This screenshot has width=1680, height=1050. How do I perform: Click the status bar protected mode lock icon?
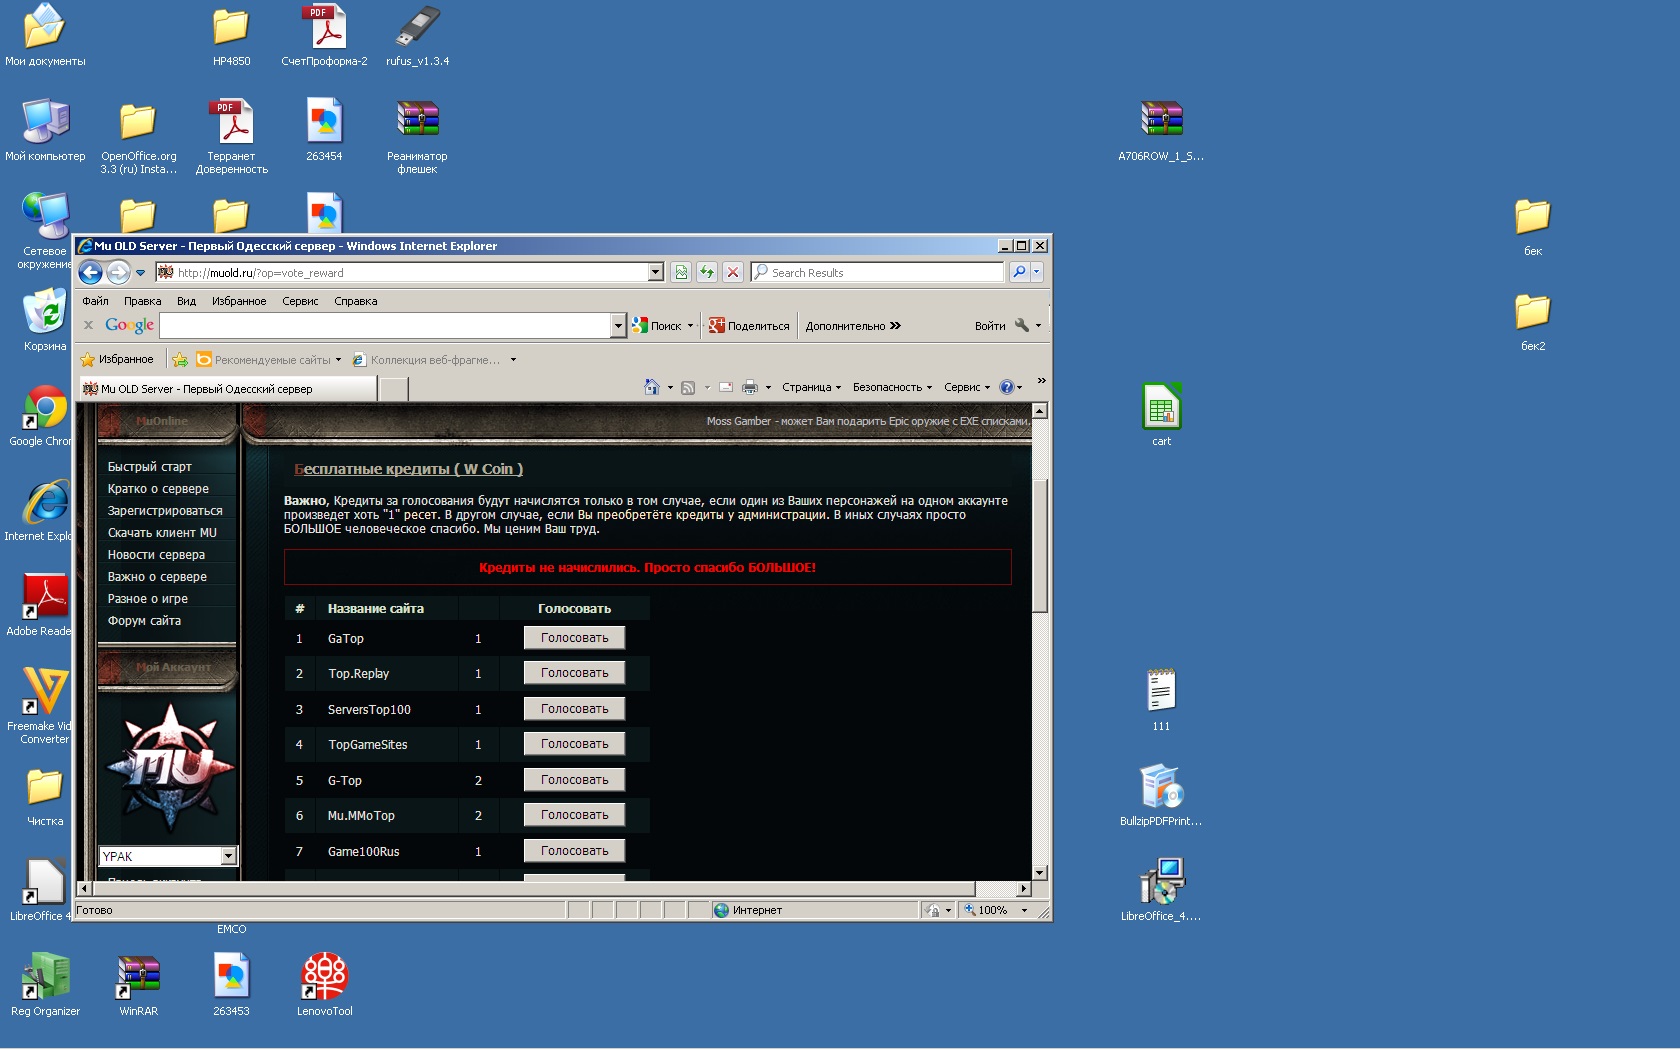[933, 910]
